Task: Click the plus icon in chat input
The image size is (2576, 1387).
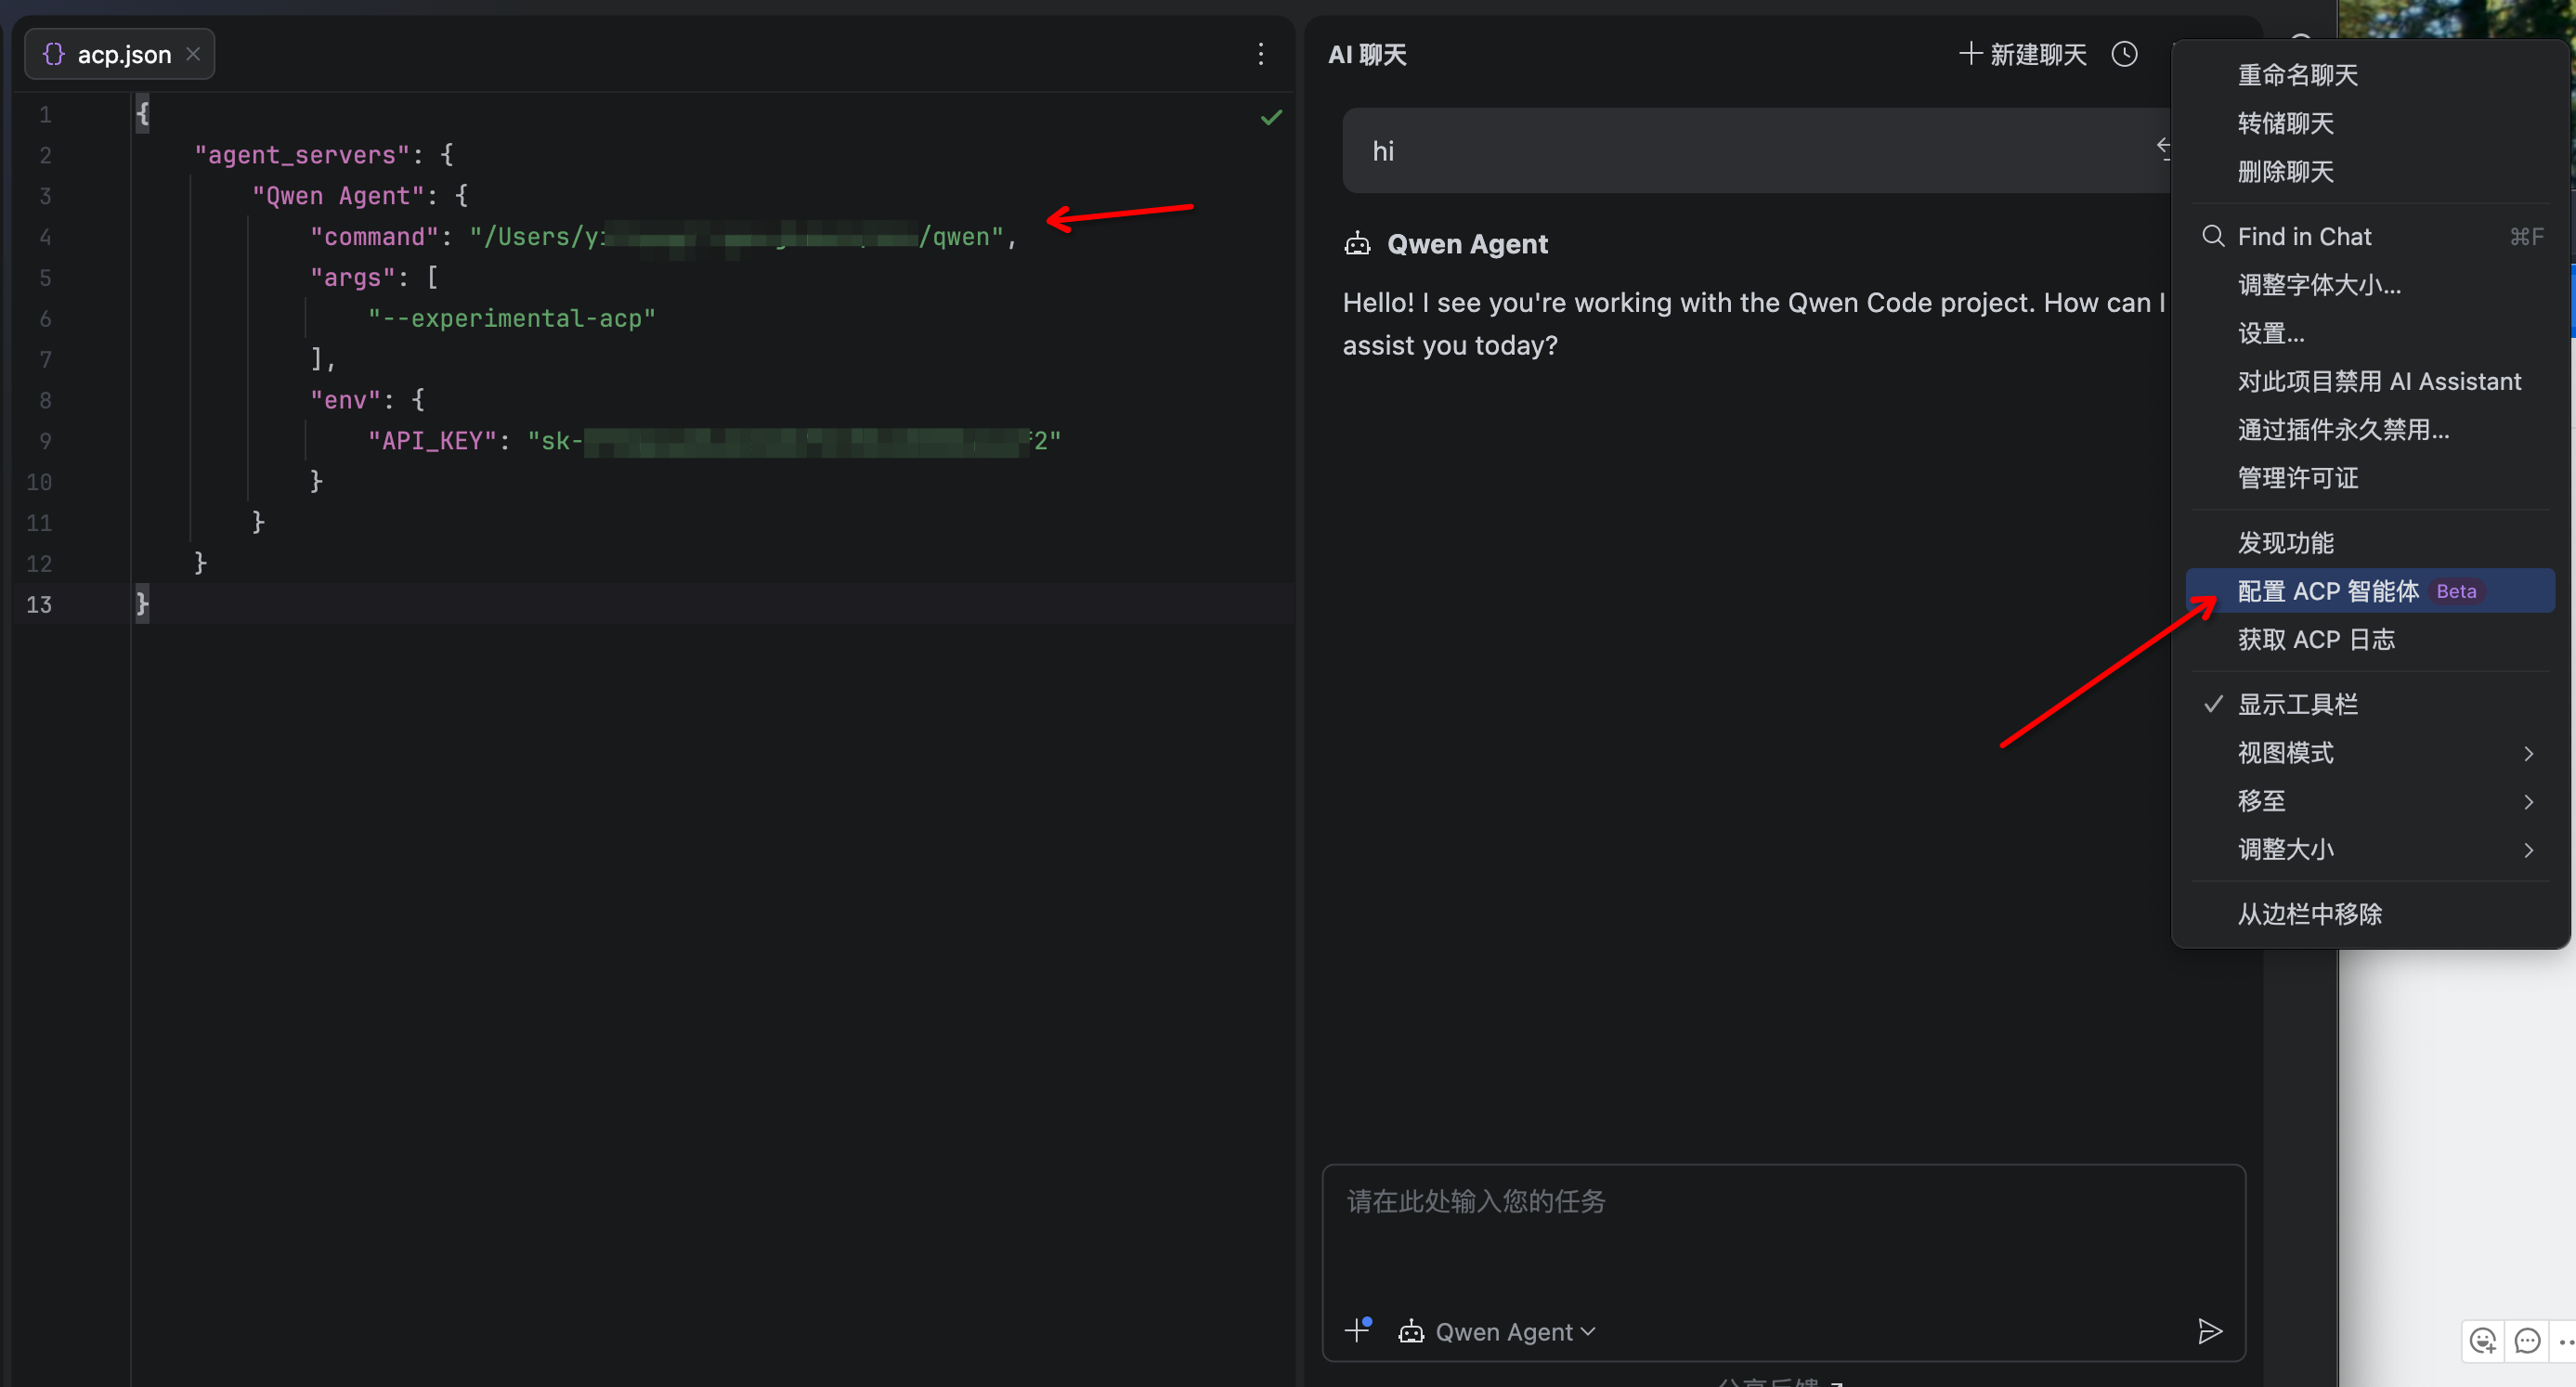Action: 1358,1330
